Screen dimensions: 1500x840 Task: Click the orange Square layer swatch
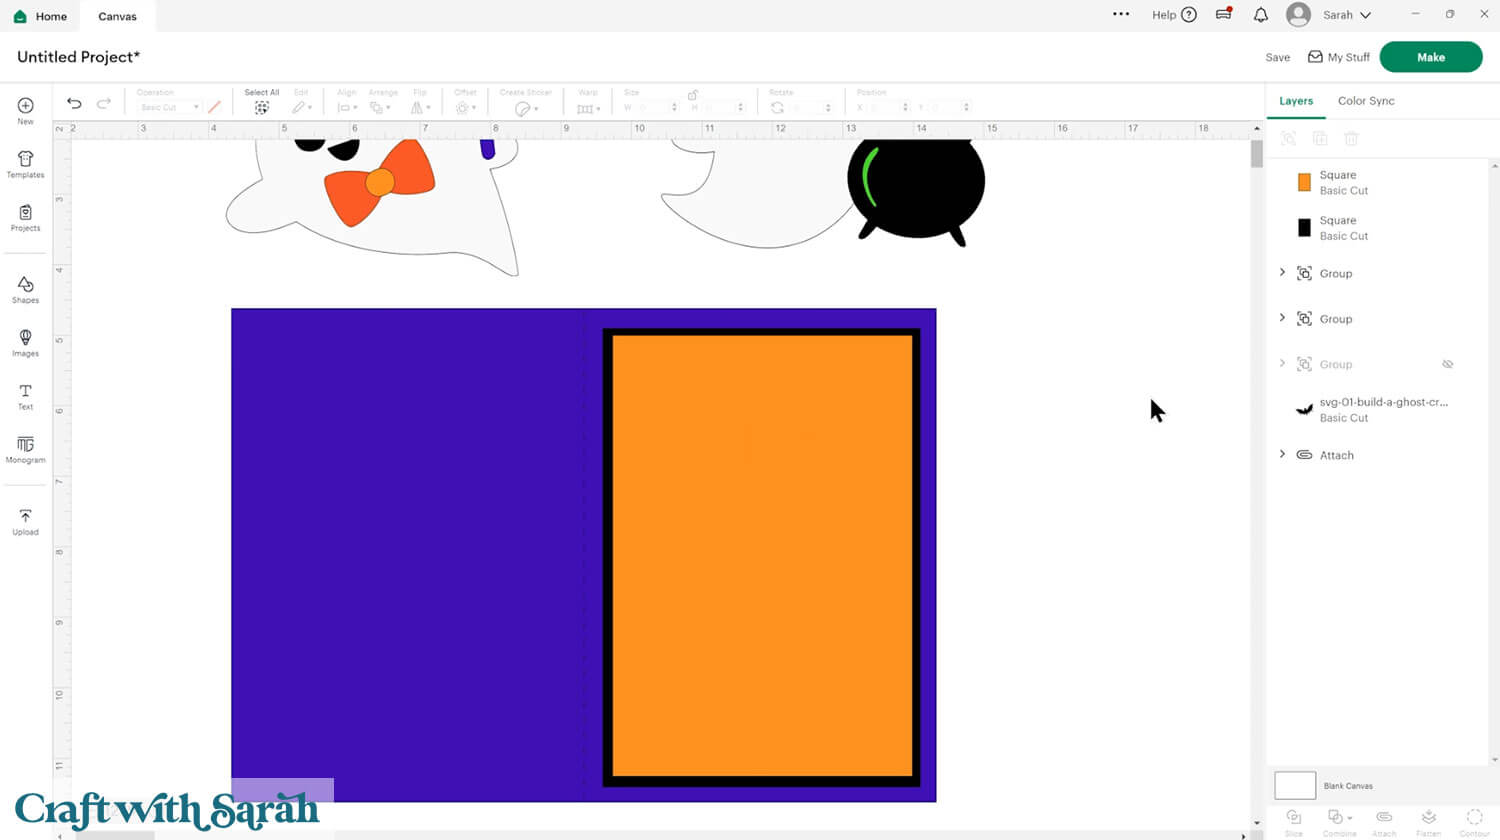(x=1304, y=182)
